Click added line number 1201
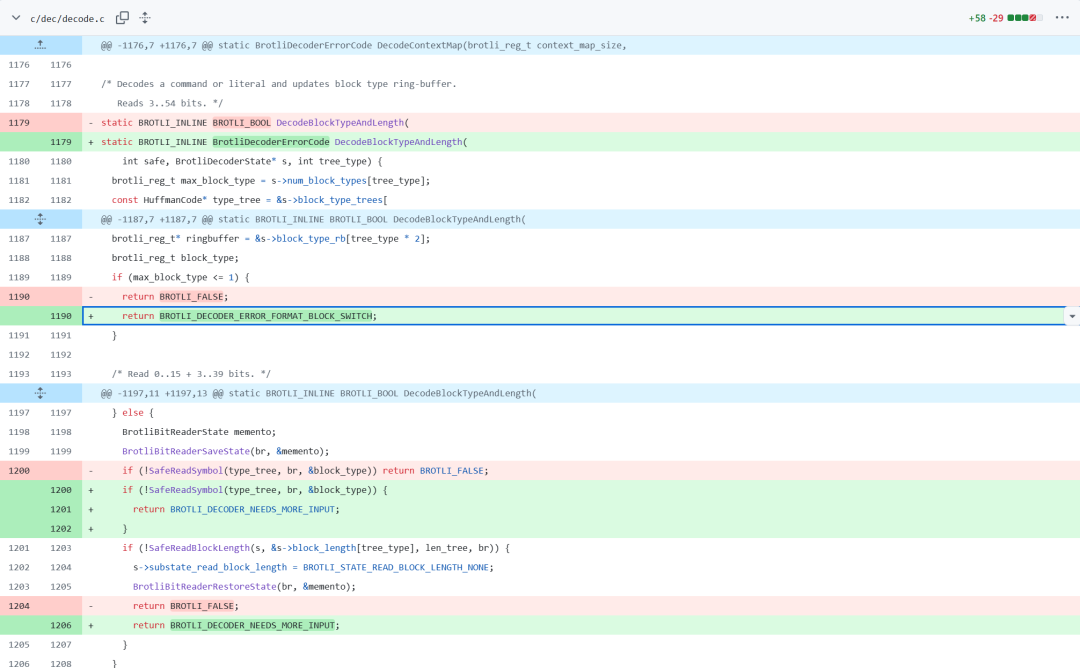This screenshot has width=1080, height=668. 61,510
